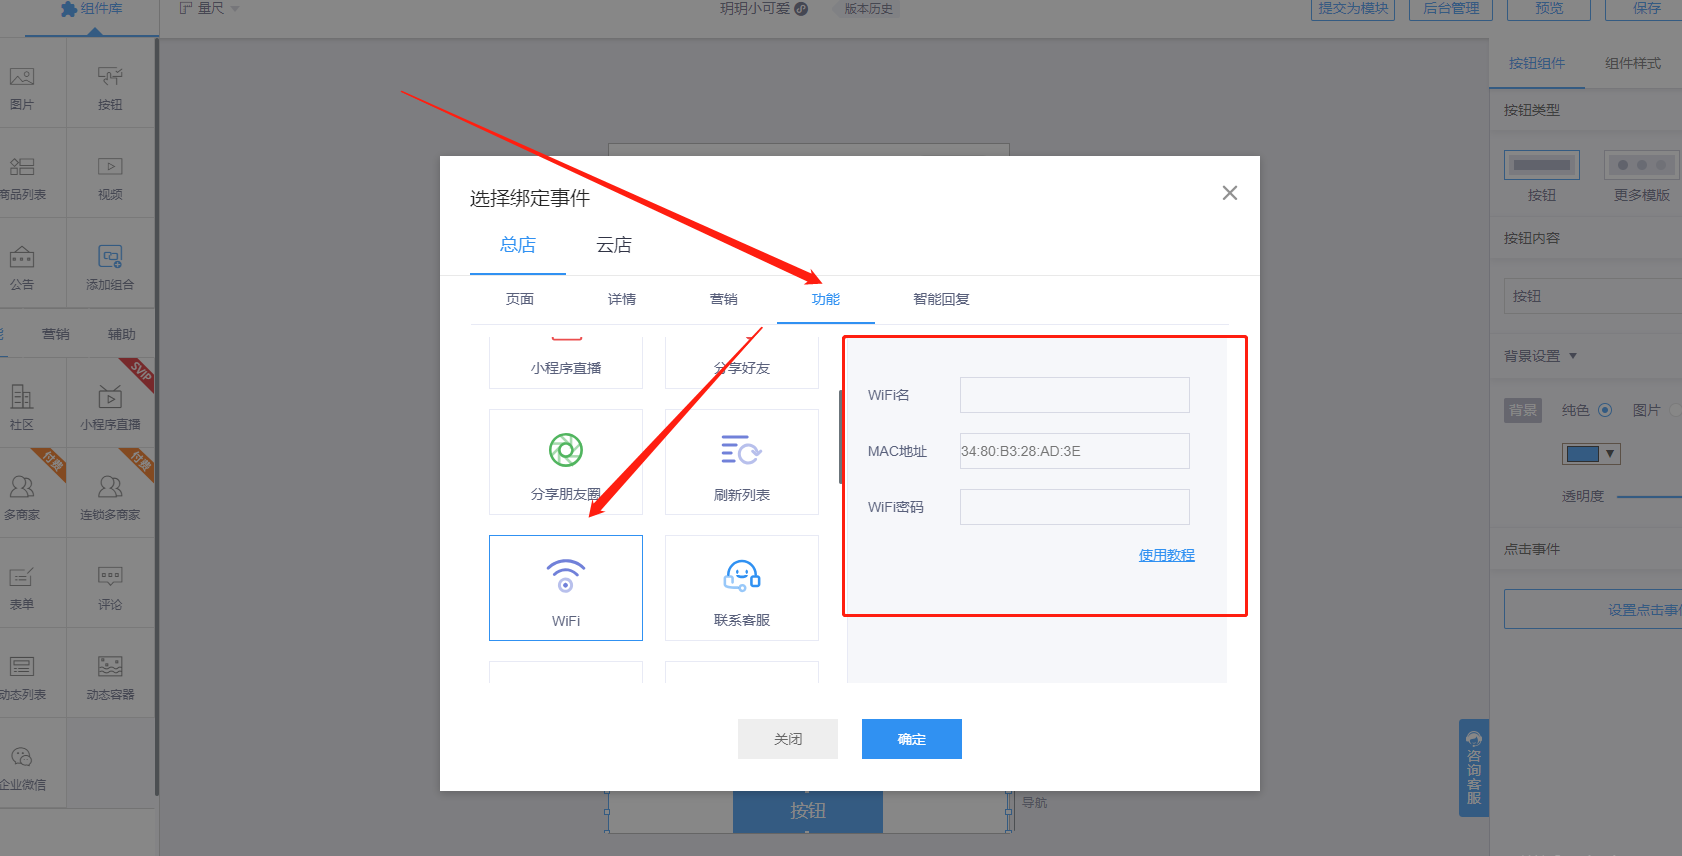Add the 动态列表 component
Viewport: 1682px width, 856px height.
pos(22,677)
